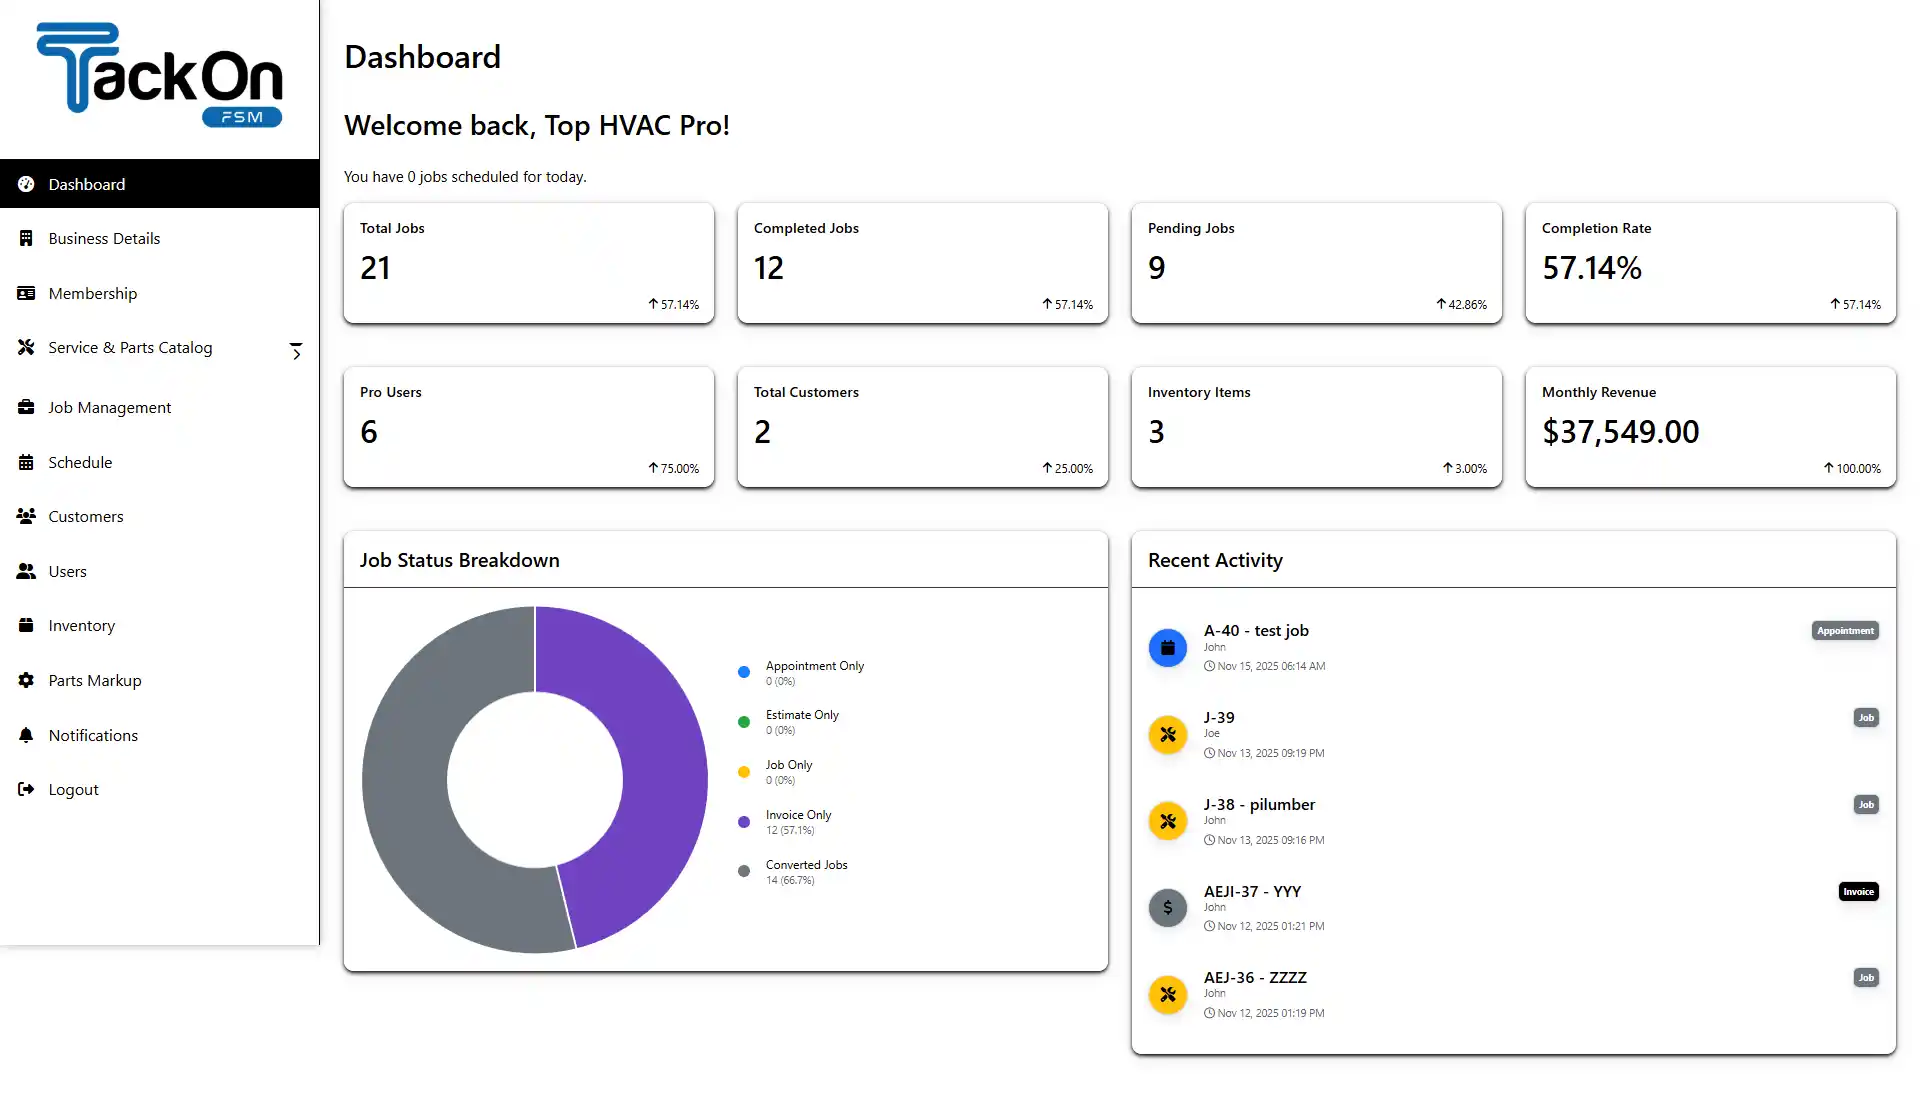Click the dollar icon on AEJI-37 activity
The width and height of the screenshot is (1920, 1094).
click(1167, 907)
